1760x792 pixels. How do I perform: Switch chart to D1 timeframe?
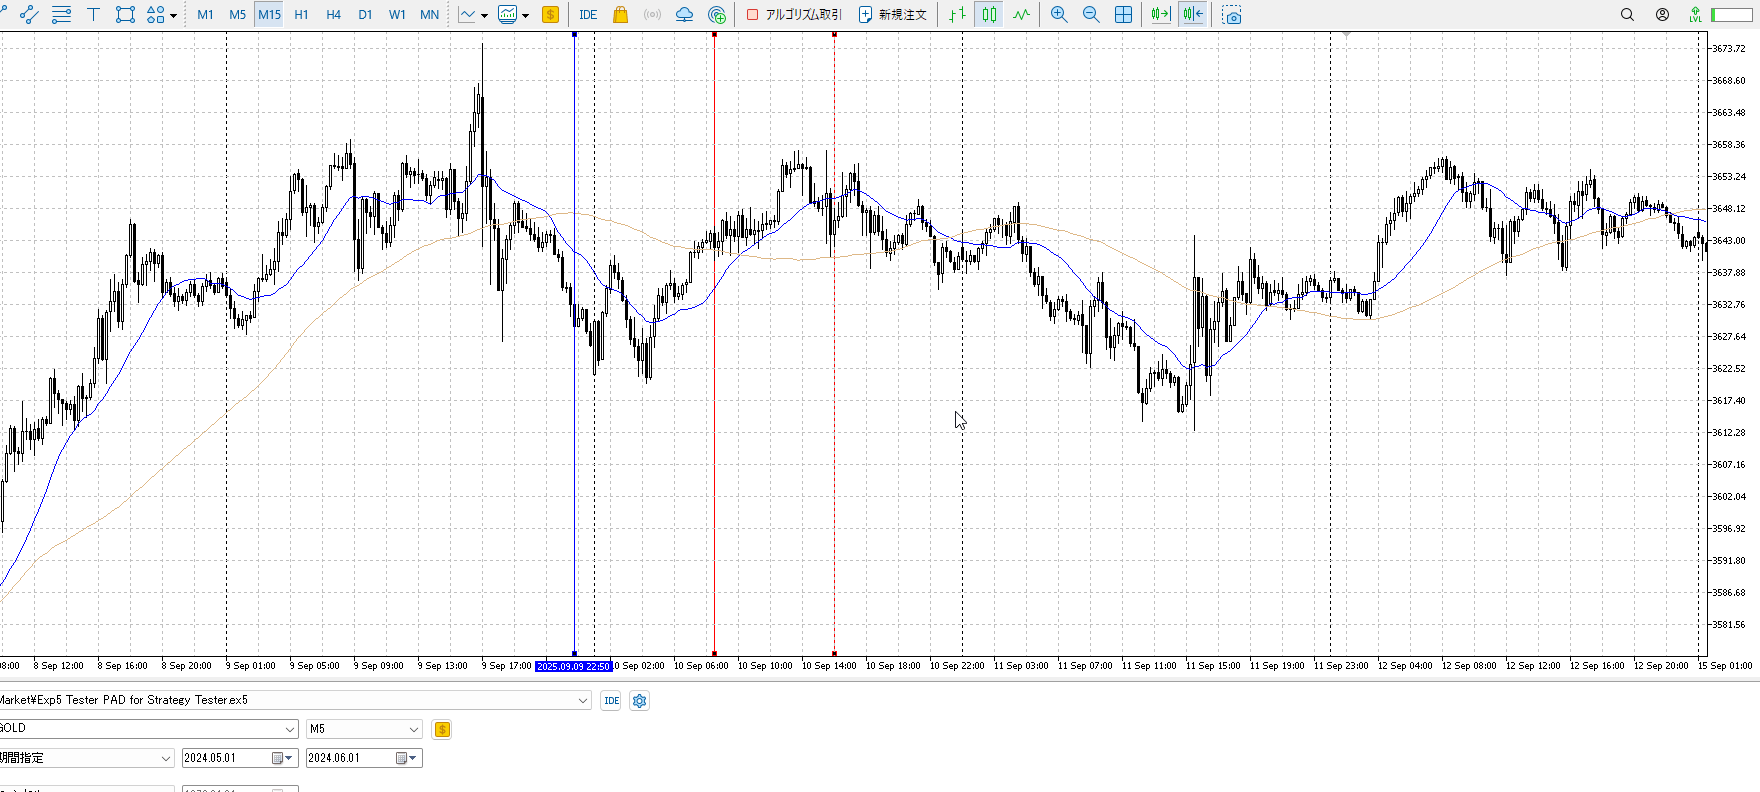coord(365,15)
